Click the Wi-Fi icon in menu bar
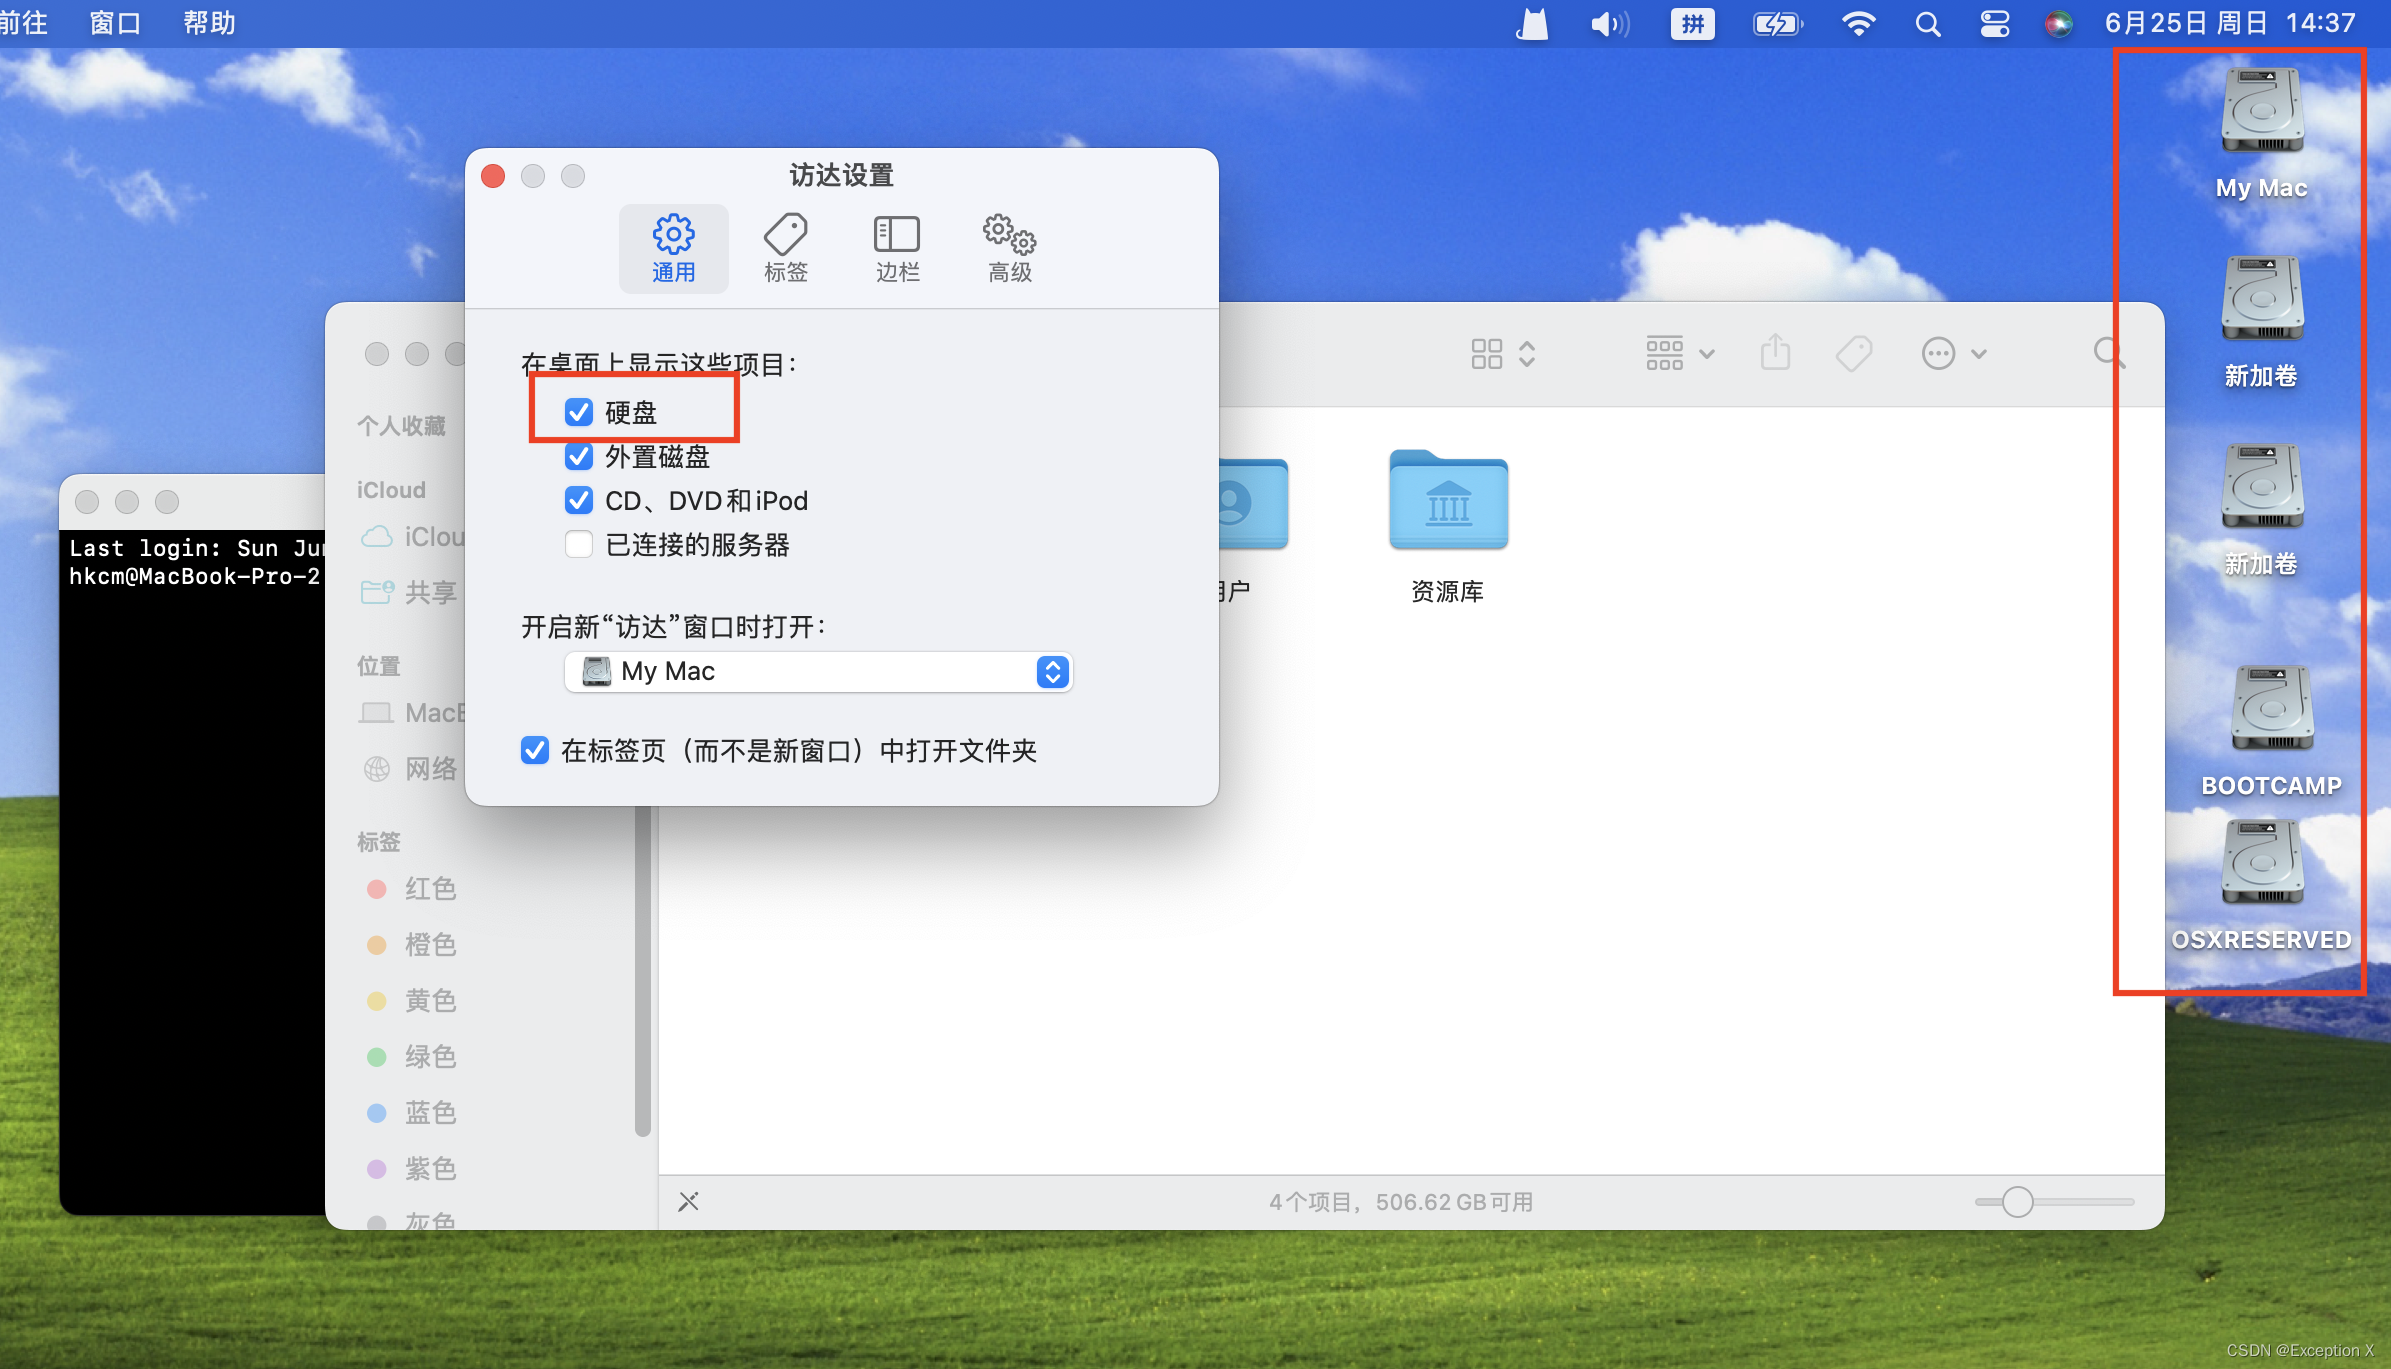2391x1369 pixels. (x=1858, y=23)
